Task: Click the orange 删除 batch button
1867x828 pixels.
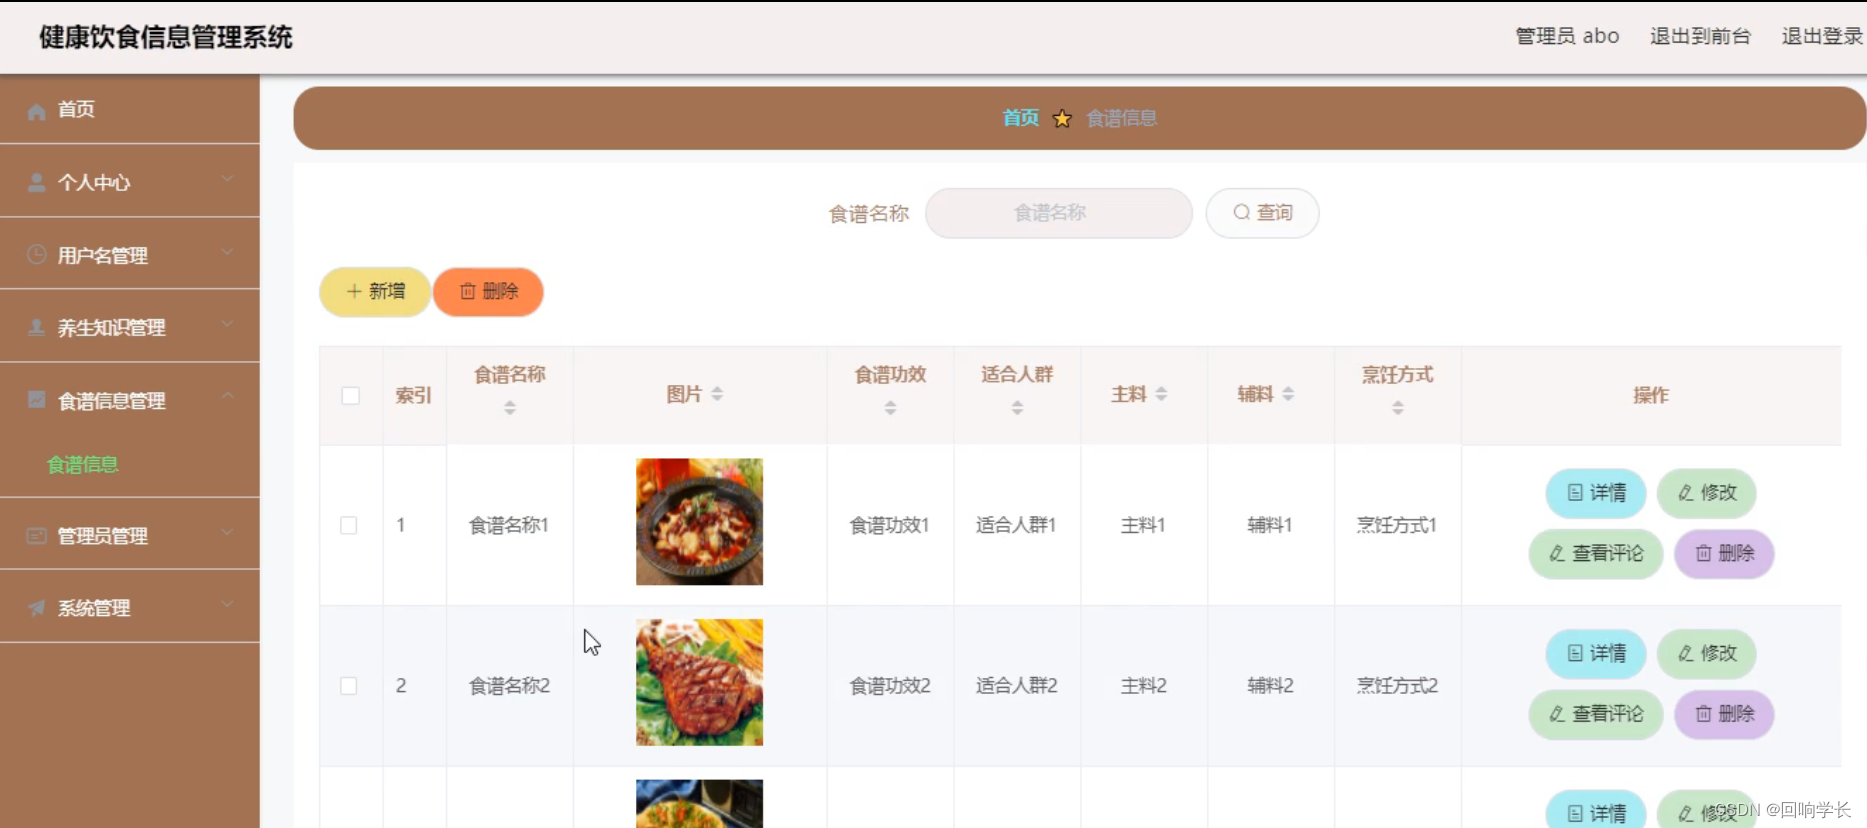Action: tap(489, 292)
